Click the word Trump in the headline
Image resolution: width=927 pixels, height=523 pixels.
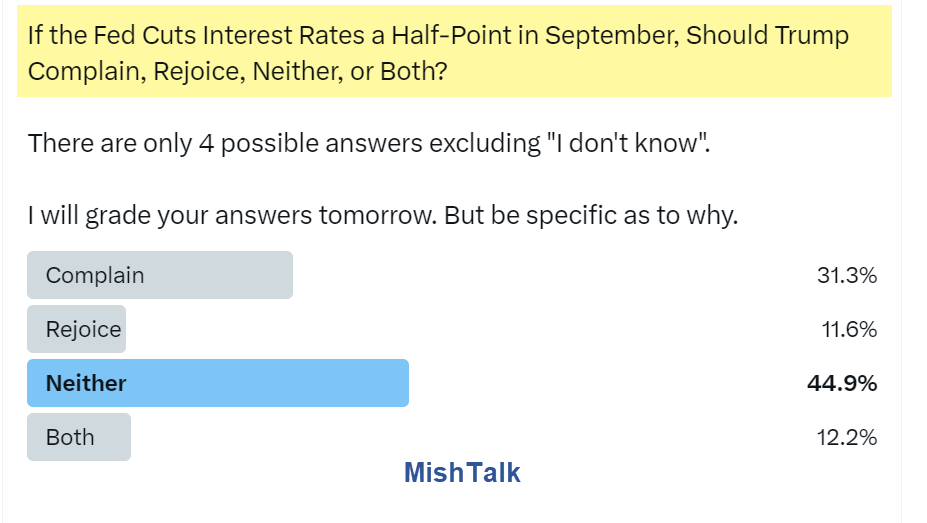pyautogui.click(x=812, y=37)
